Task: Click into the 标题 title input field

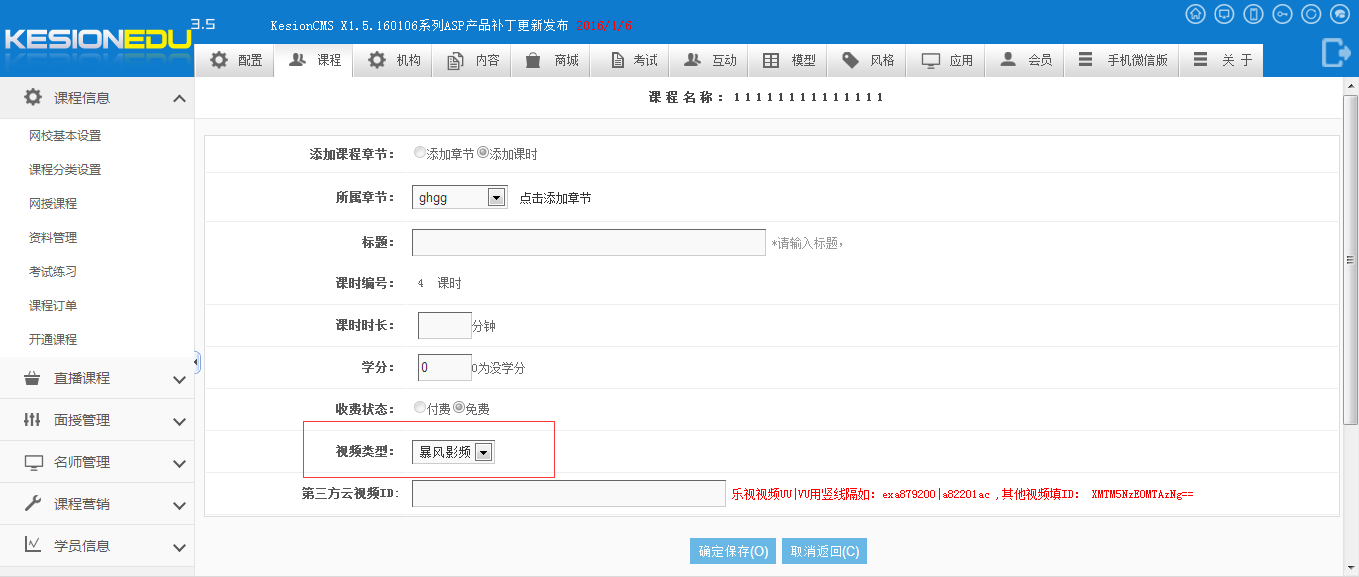Action: pos(588,243)
